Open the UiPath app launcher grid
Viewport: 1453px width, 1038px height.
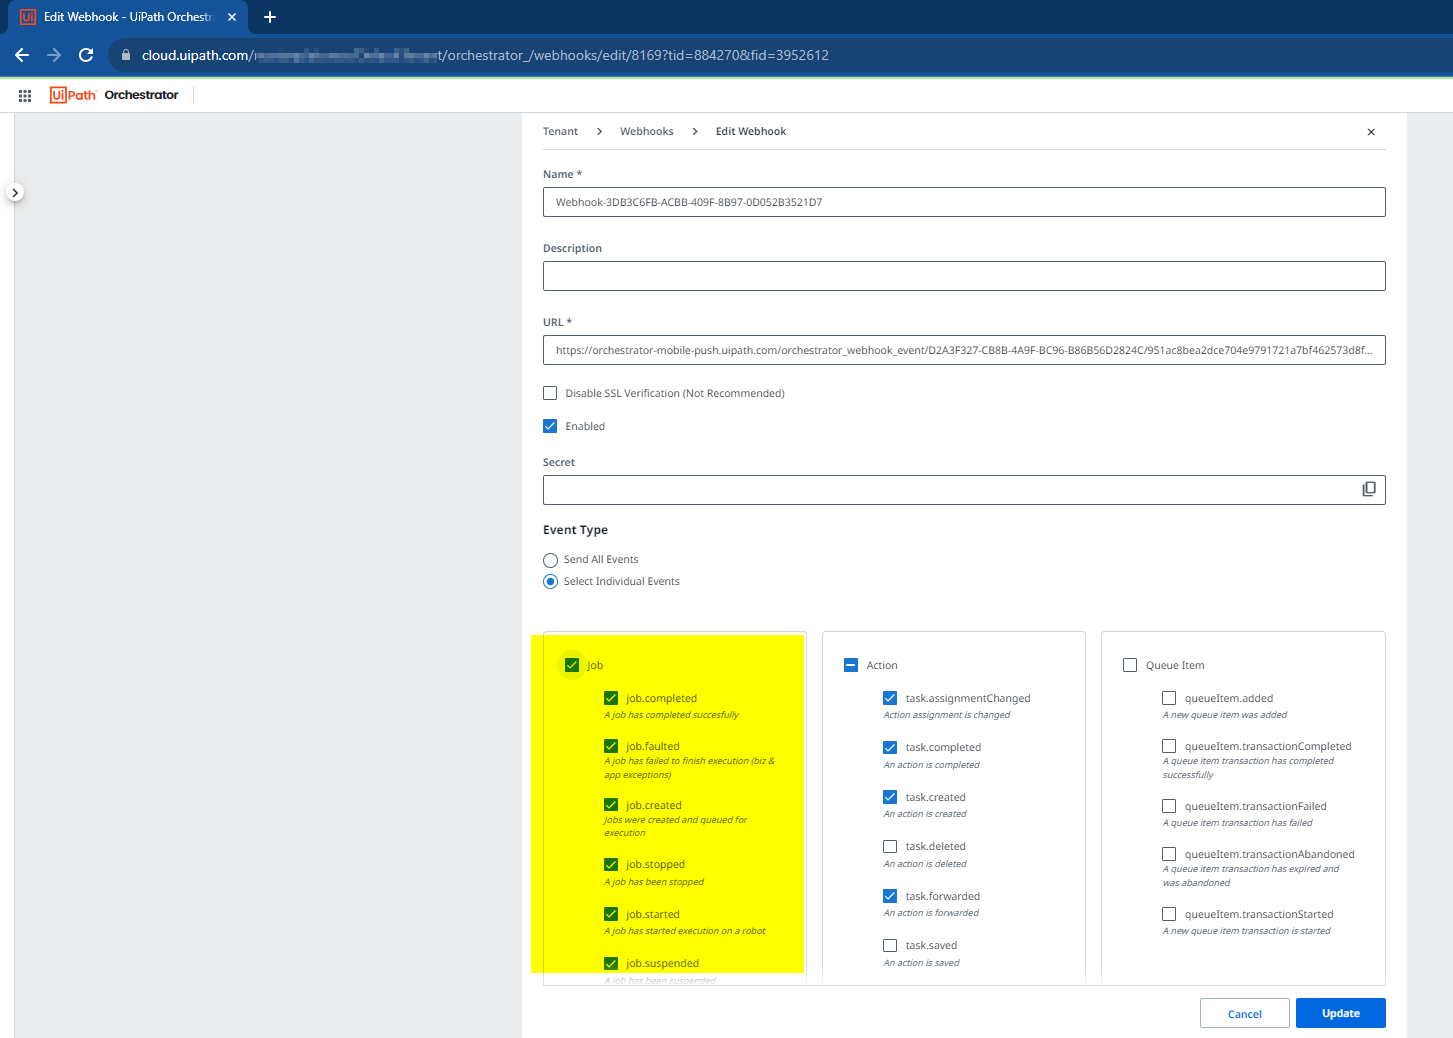coord(25,95)
